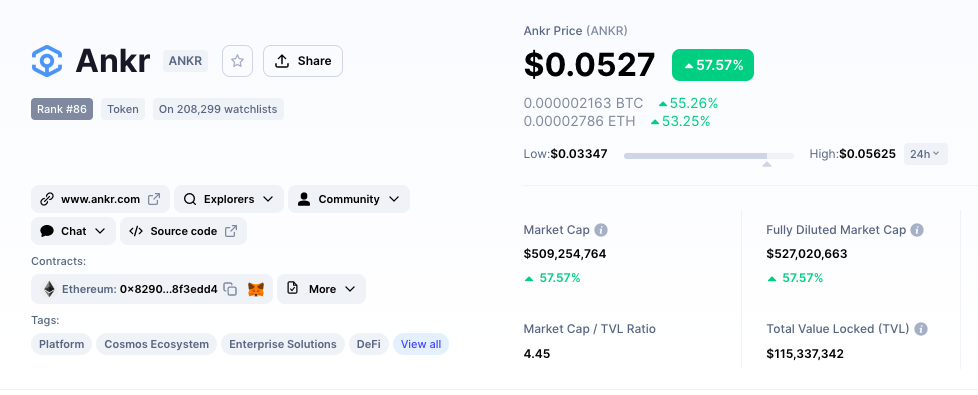
Task: Expand the Community dropdown
Action: tap(349, 199)
